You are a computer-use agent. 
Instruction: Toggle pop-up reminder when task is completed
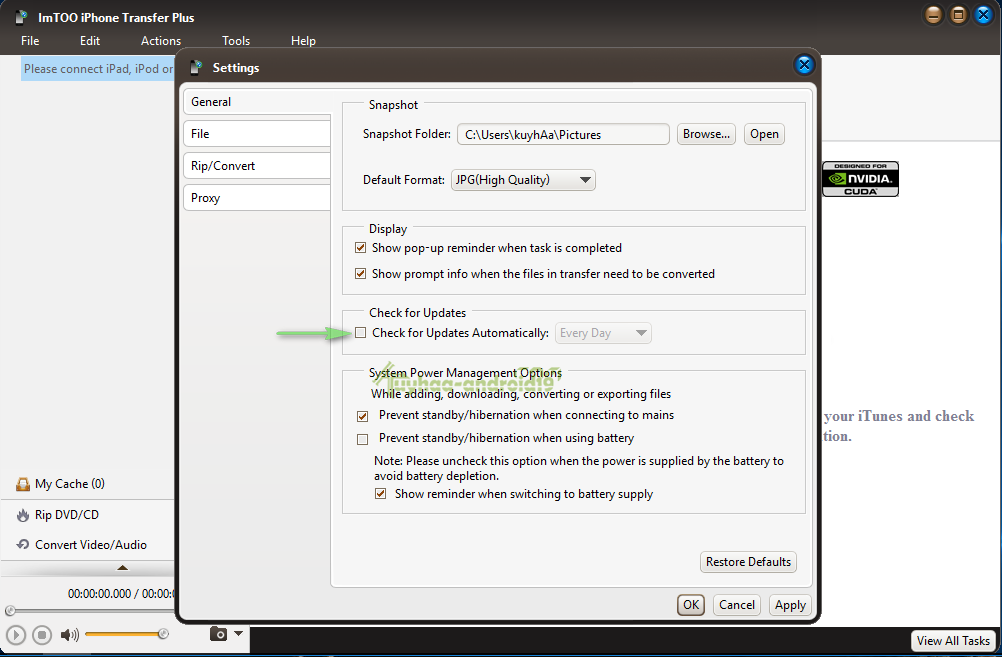point(360,247)
